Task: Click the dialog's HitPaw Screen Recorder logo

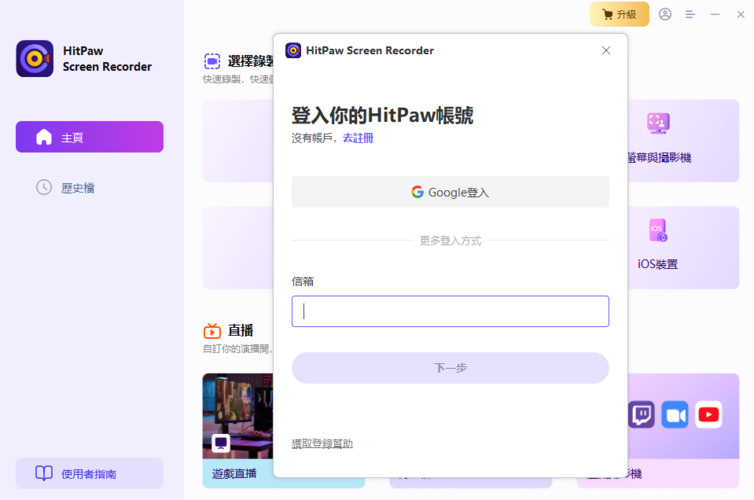Action: coord(293,50)
